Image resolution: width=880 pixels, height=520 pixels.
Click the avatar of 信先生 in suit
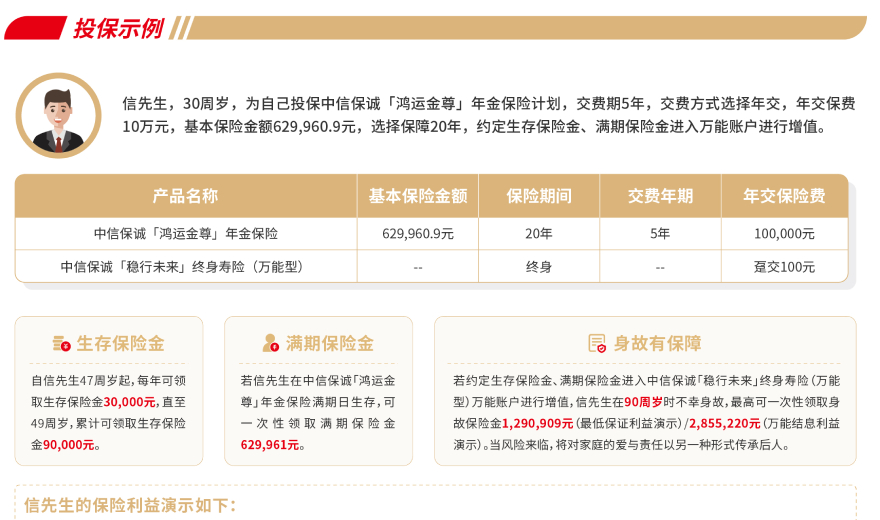point(58,116)
